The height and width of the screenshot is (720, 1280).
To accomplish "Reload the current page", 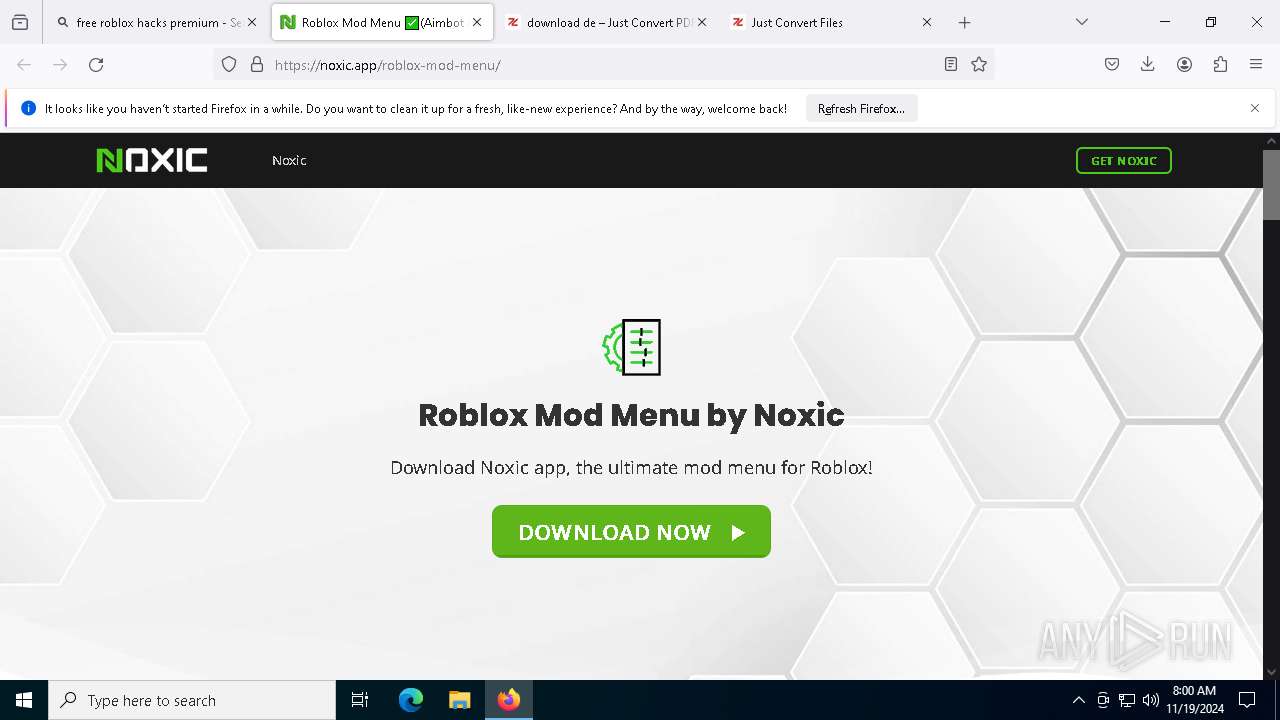I will (x=96, y=65).
